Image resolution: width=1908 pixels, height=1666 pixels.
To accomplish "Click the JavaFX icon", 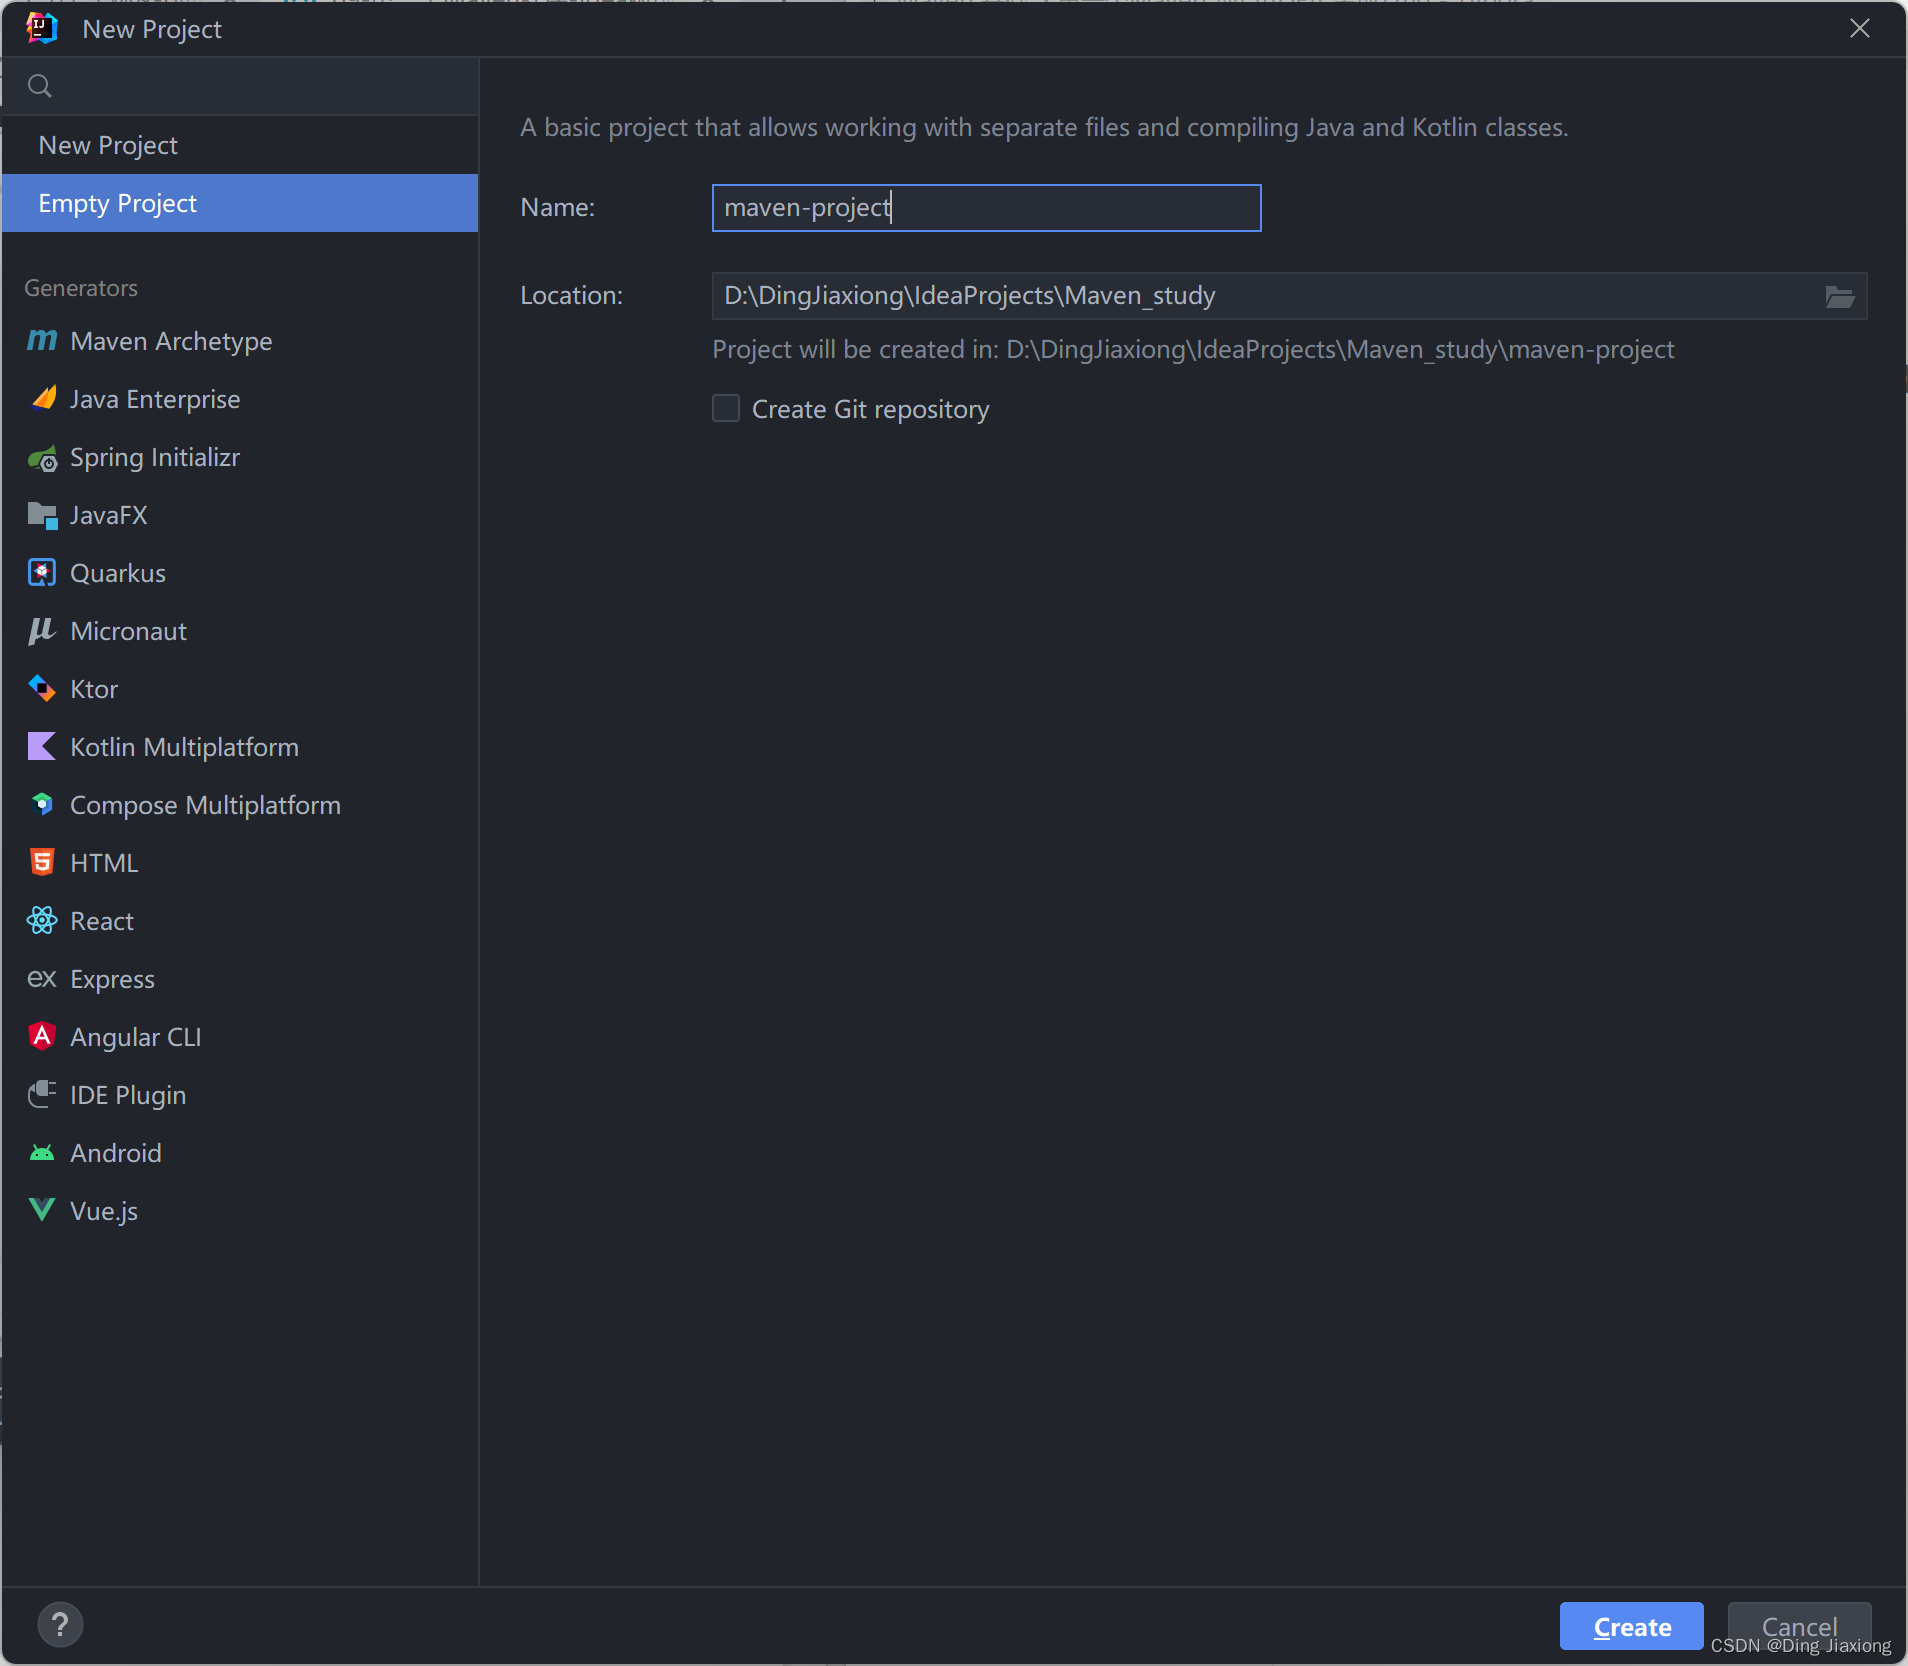I will click(x=42, y=515).
